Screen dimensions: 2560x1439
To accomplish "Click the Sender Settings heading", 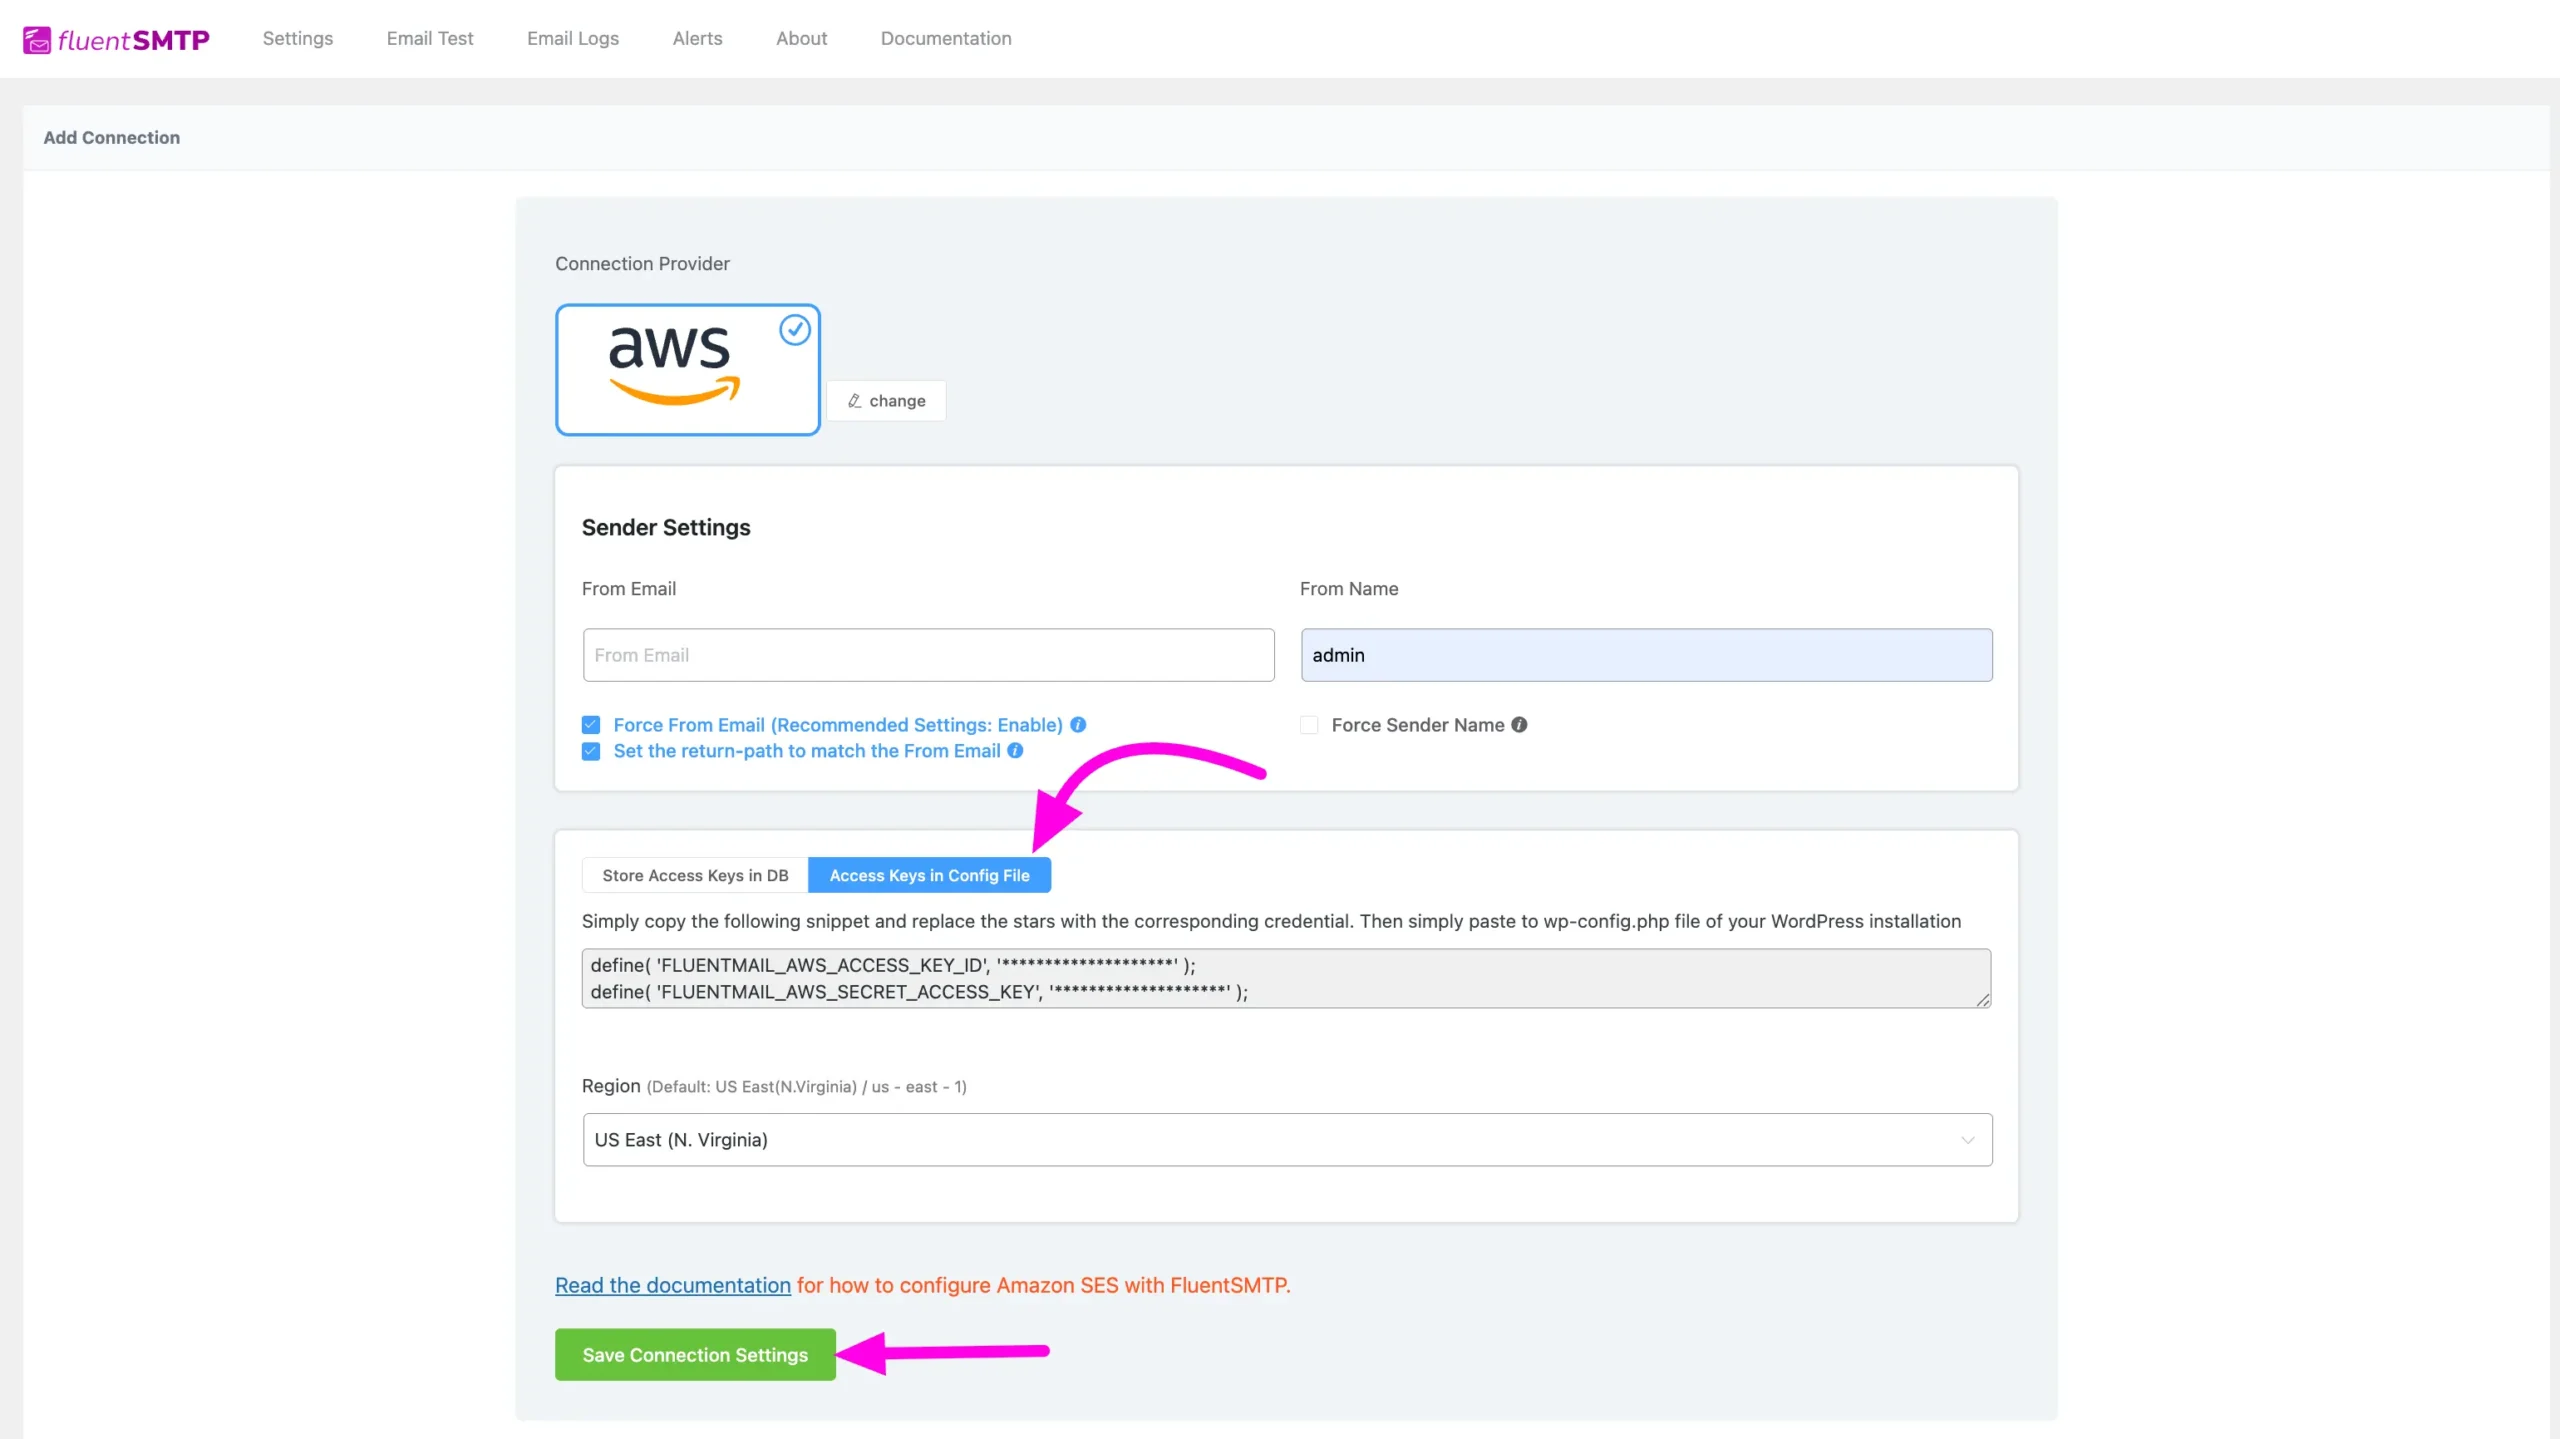I will pyautogui.click(x=666, y=527).
